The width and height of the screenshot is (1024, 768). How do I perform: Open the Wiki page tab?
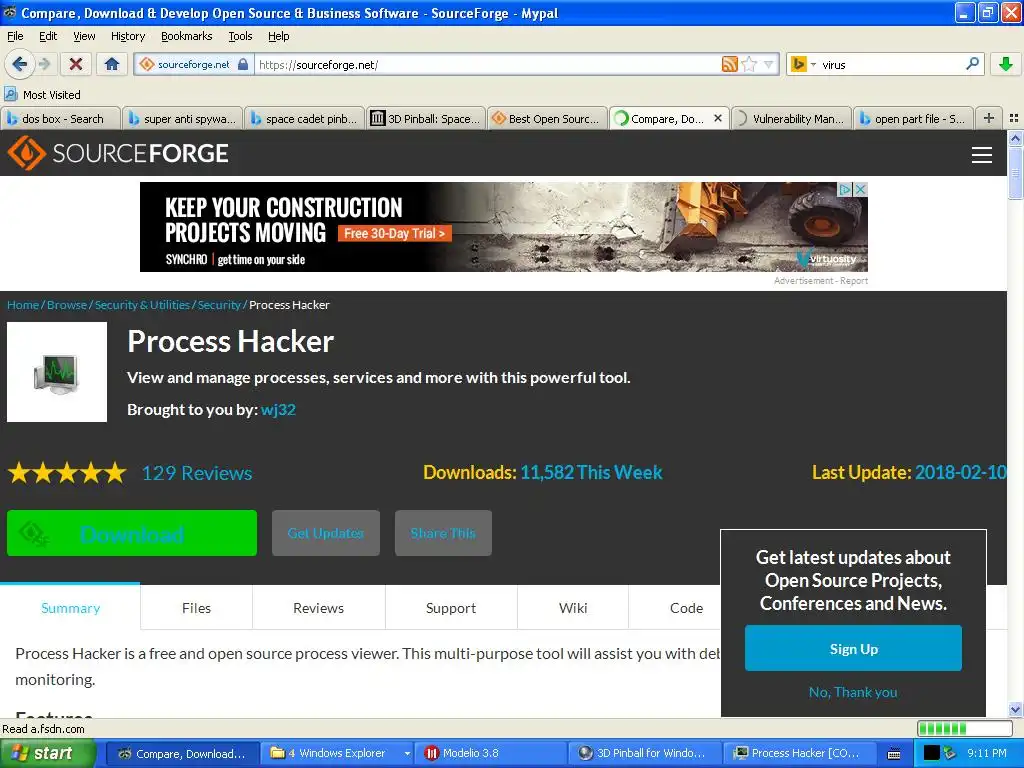coord(573,607)
